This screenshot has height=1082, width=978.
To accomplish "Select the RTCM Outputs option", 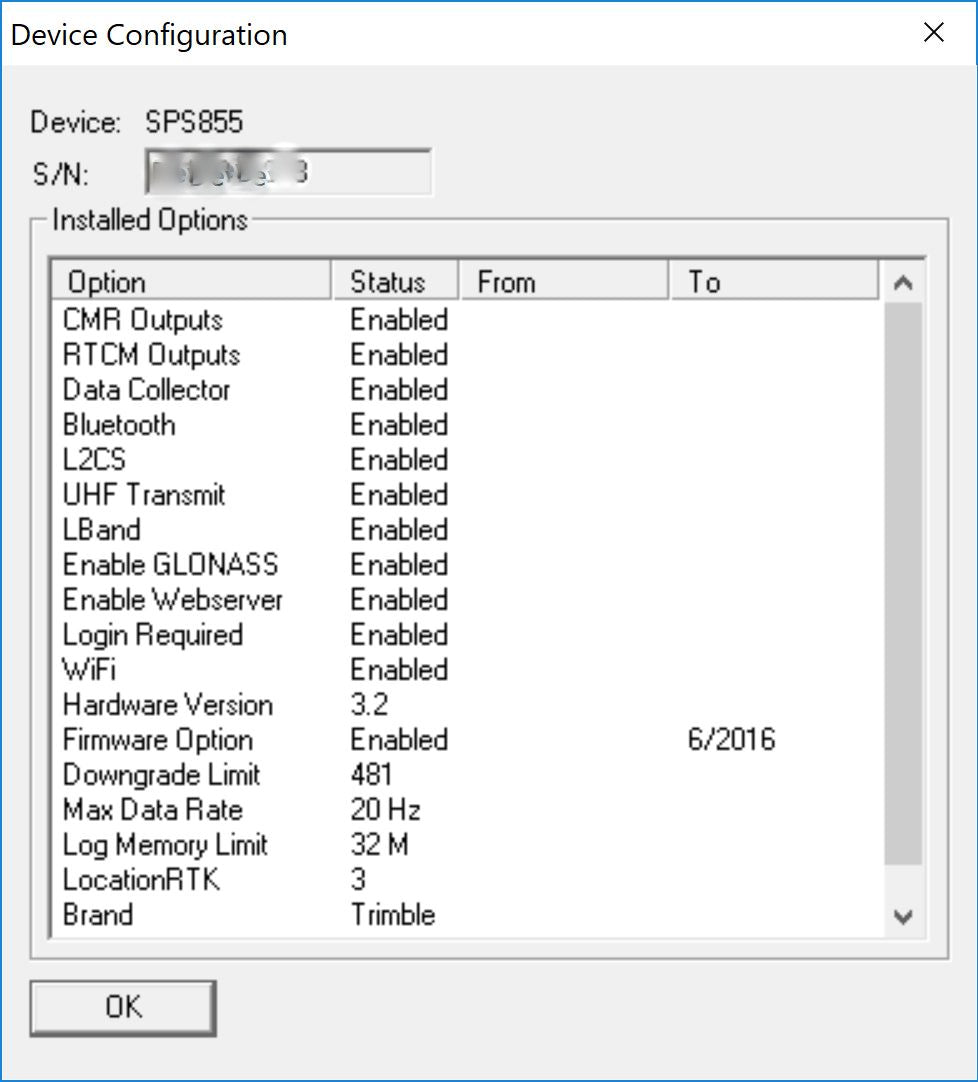I will pyautogui.click(x=151, y=355).
